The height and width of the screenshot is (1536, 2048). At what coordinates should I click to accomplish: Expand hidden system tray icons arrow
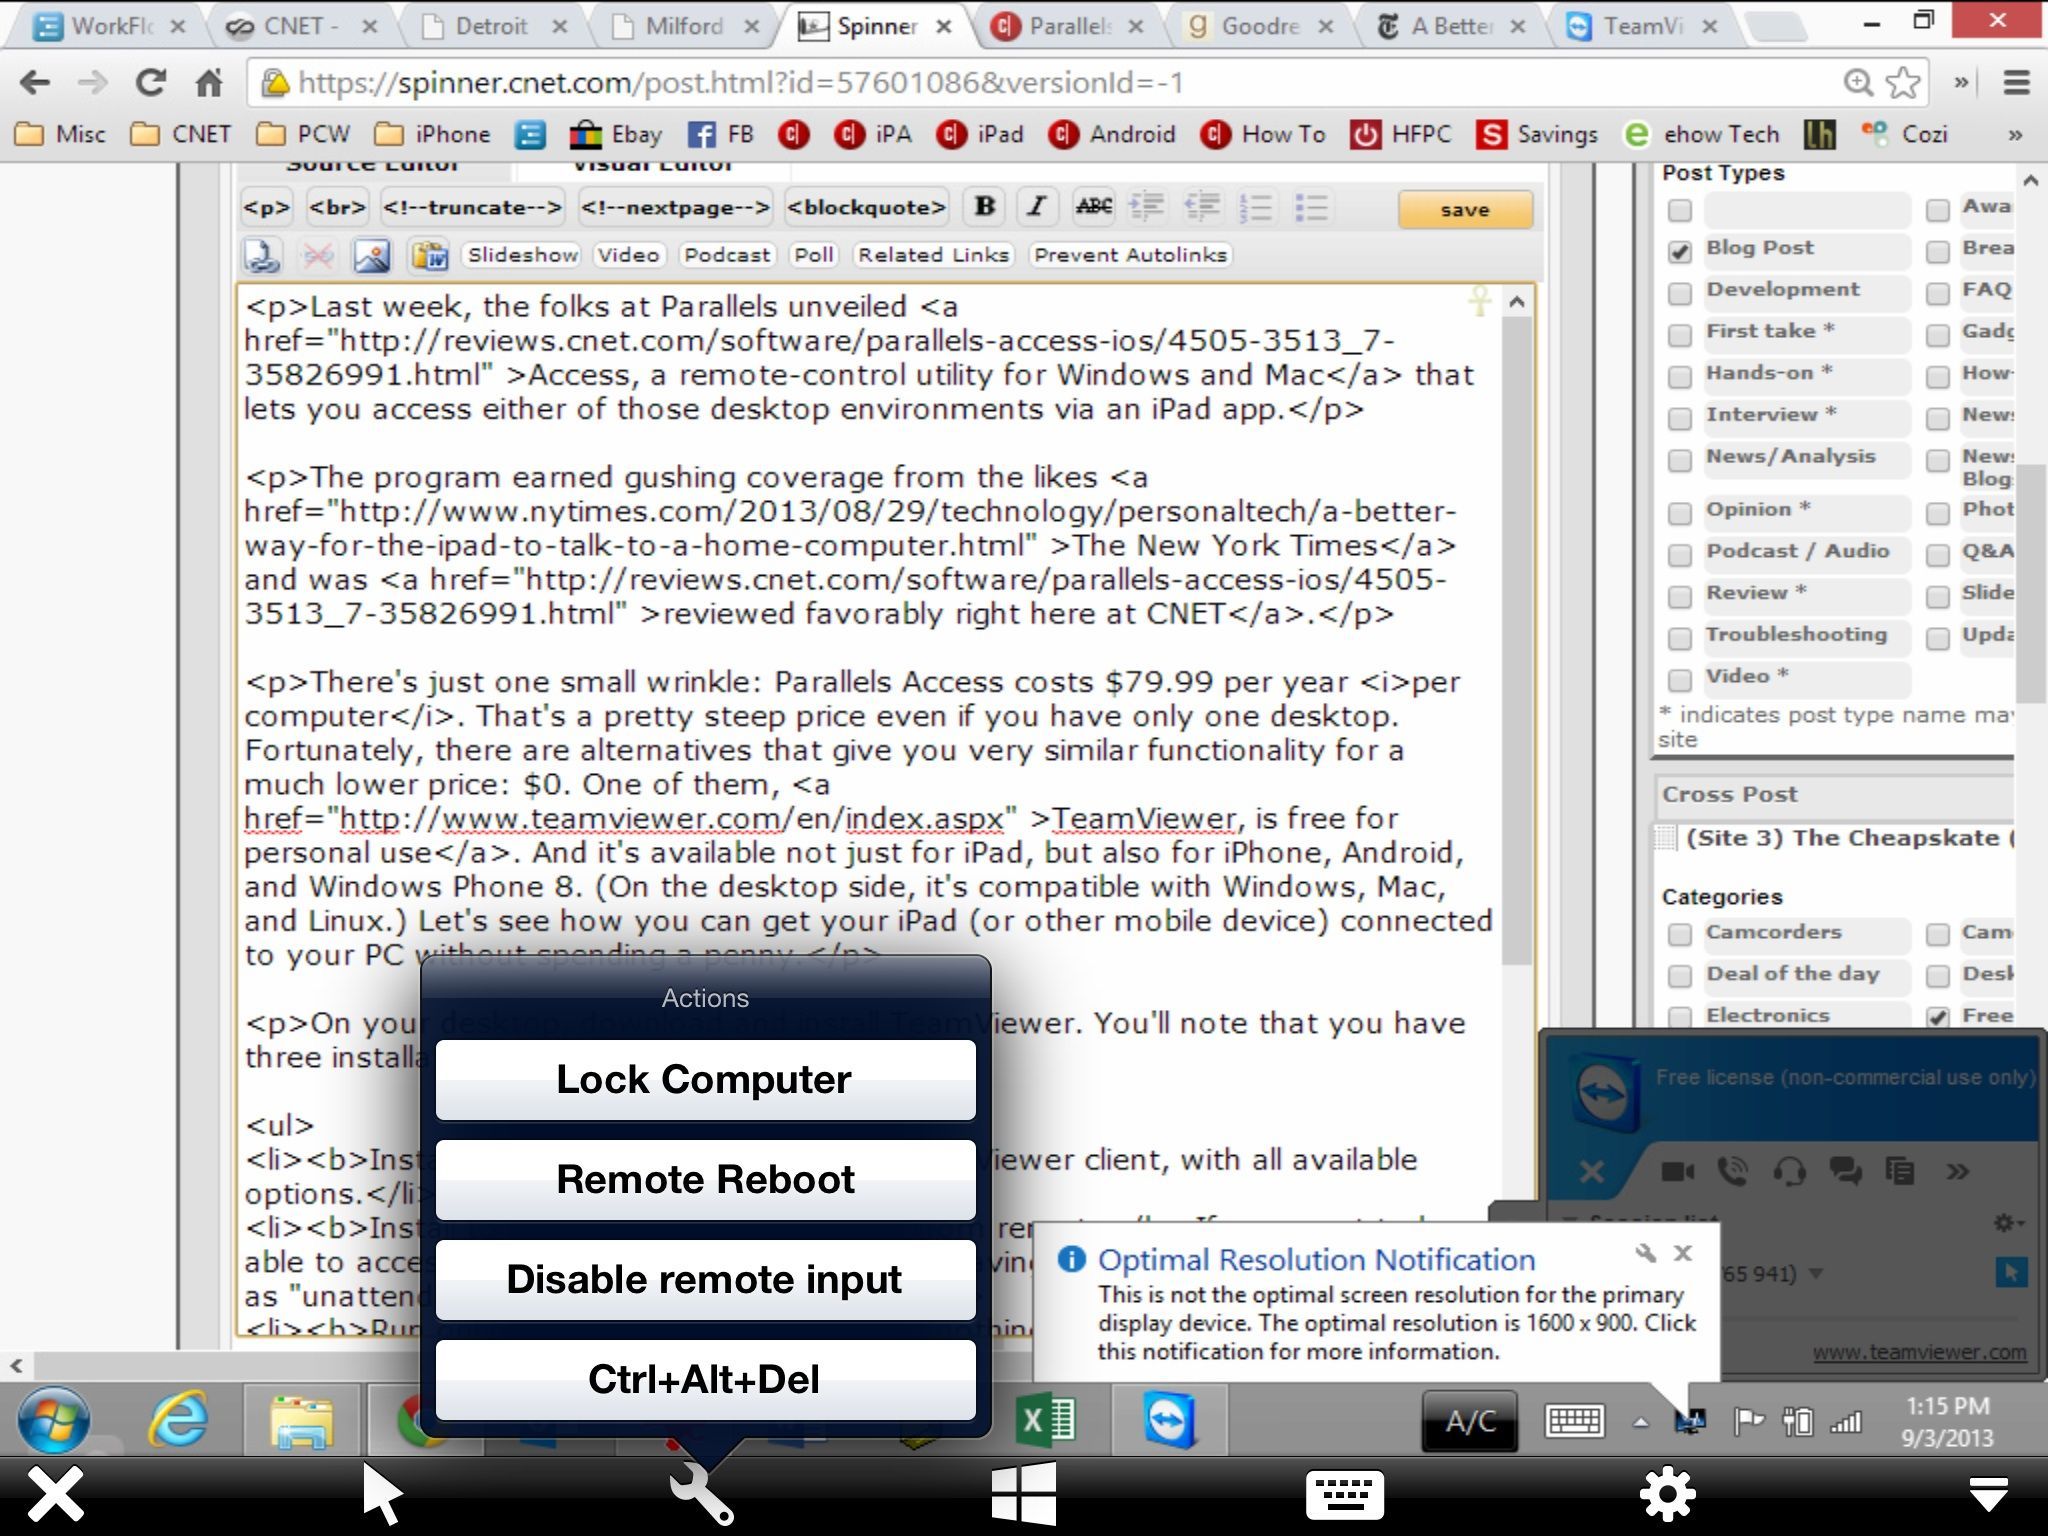coord(1641,1422)
